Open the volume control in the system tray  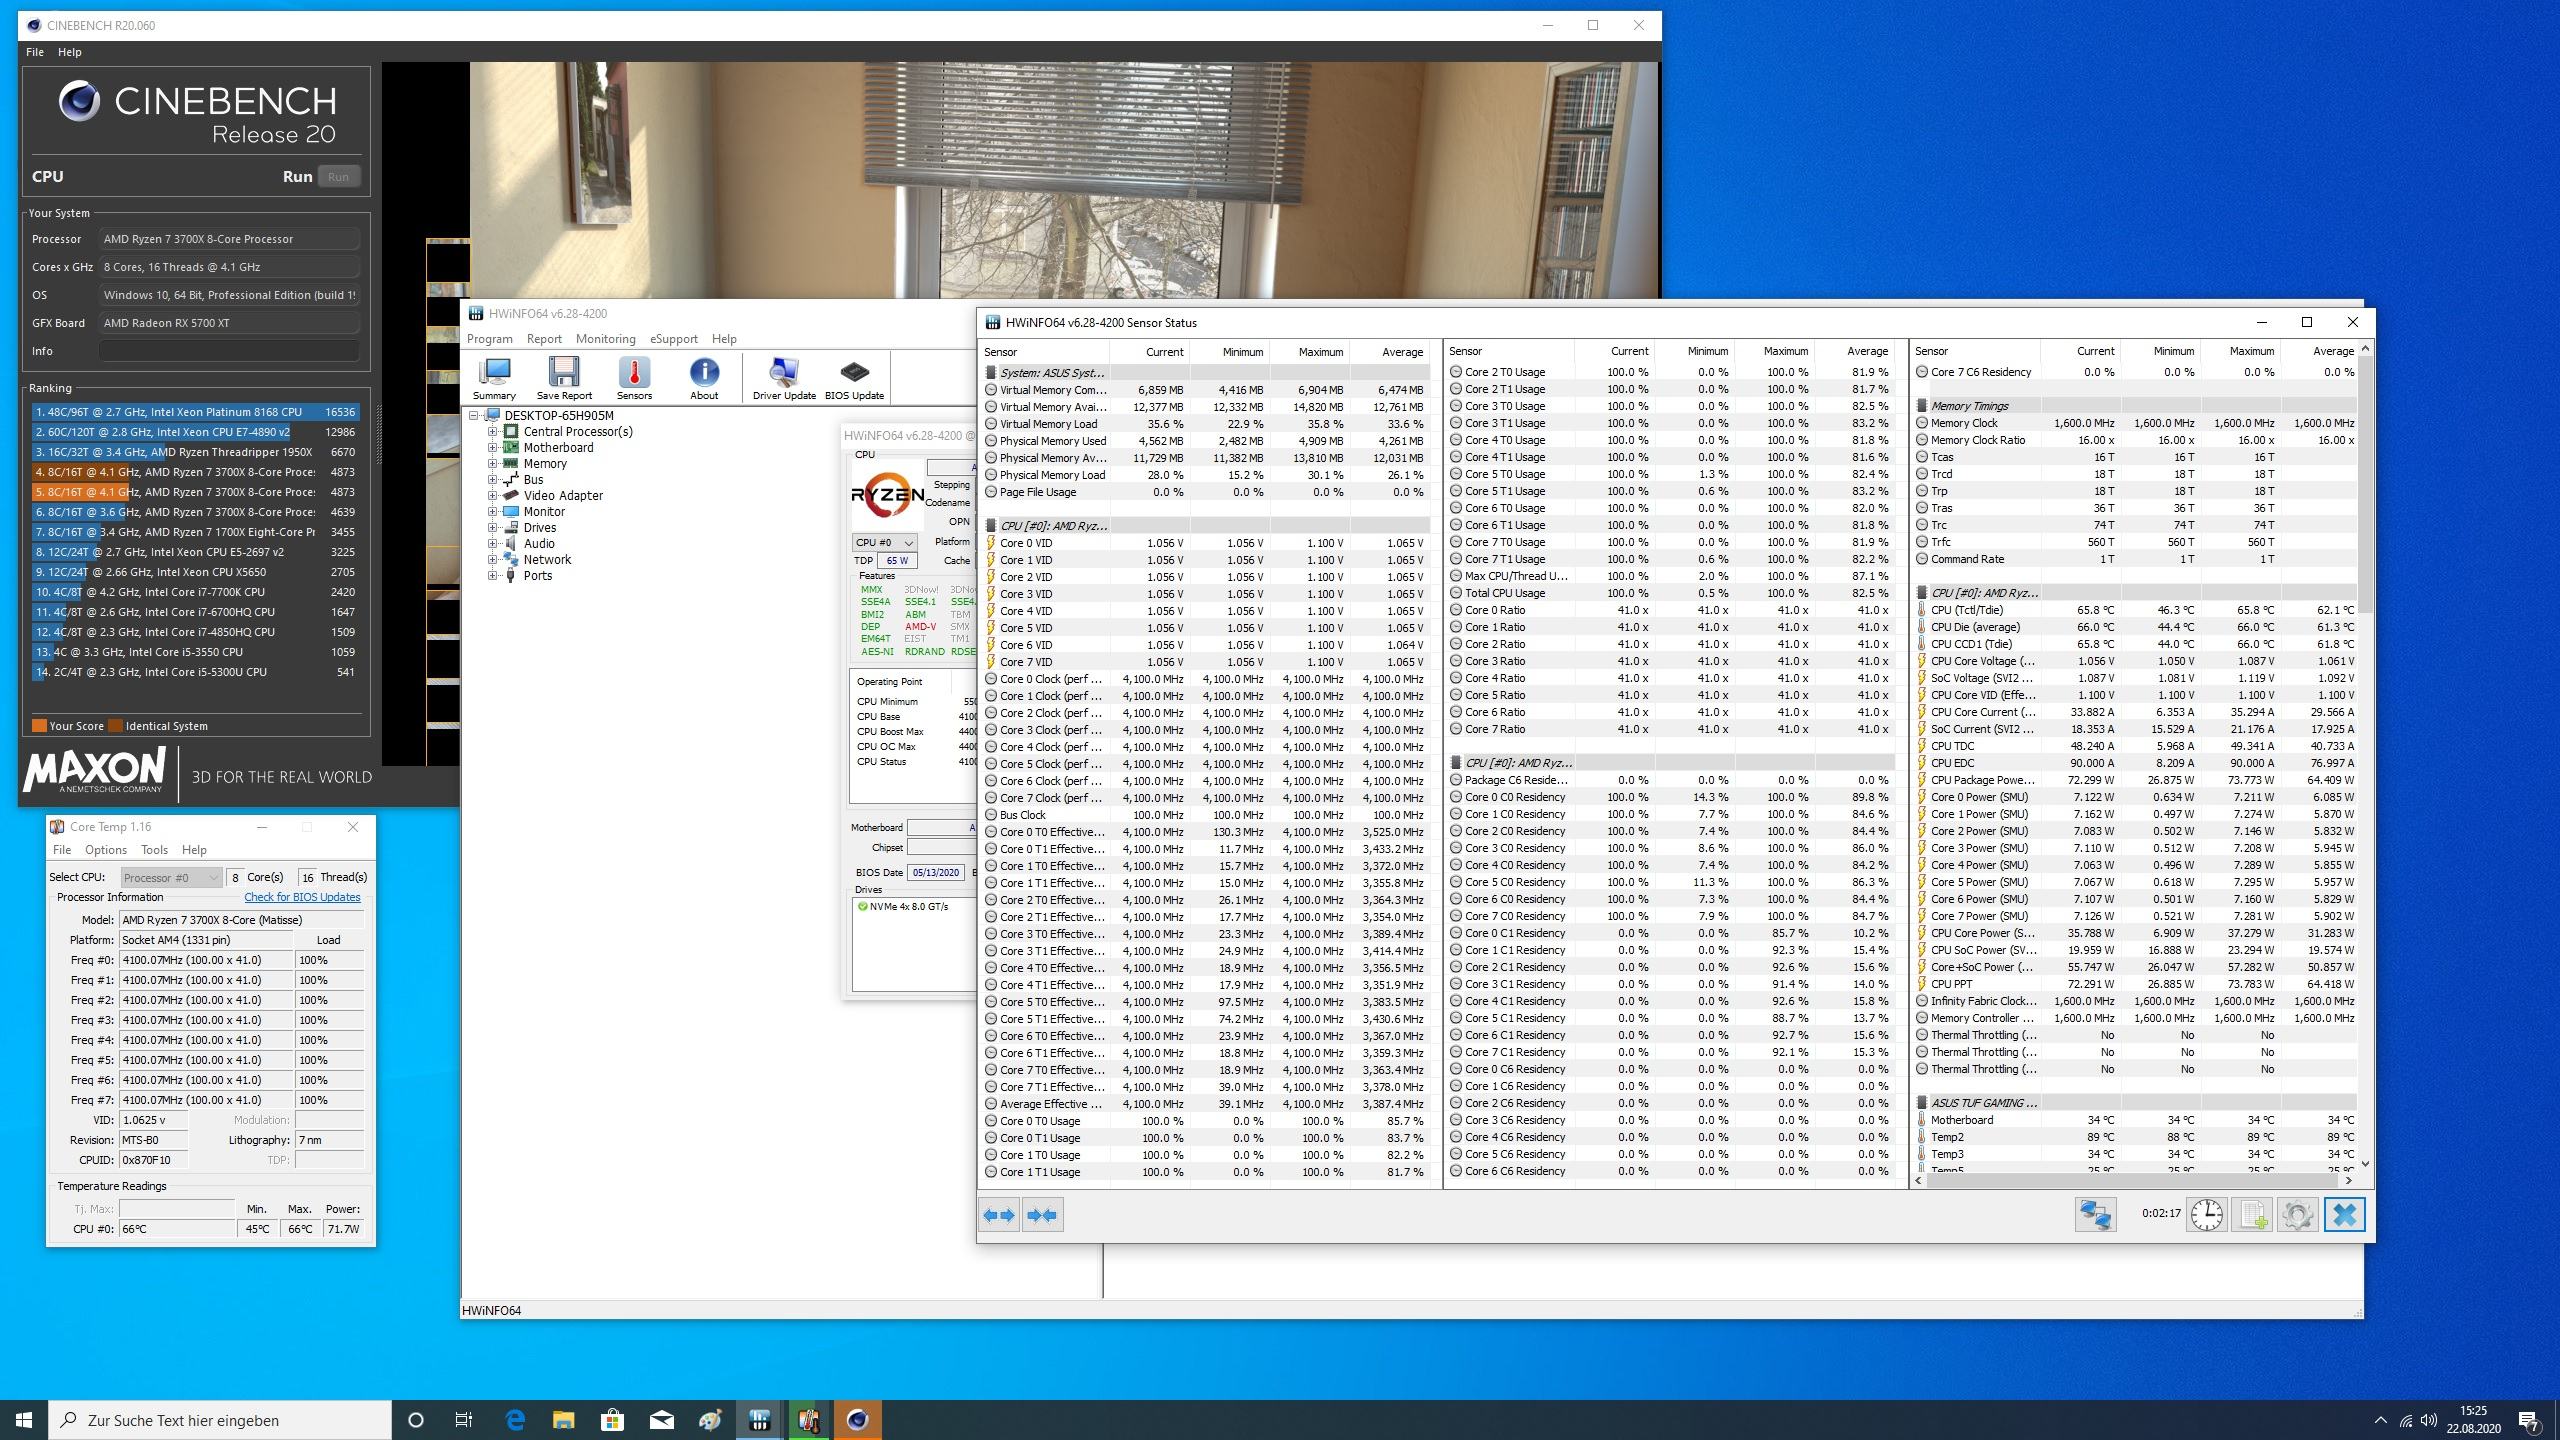[x=2429, y=1420]
